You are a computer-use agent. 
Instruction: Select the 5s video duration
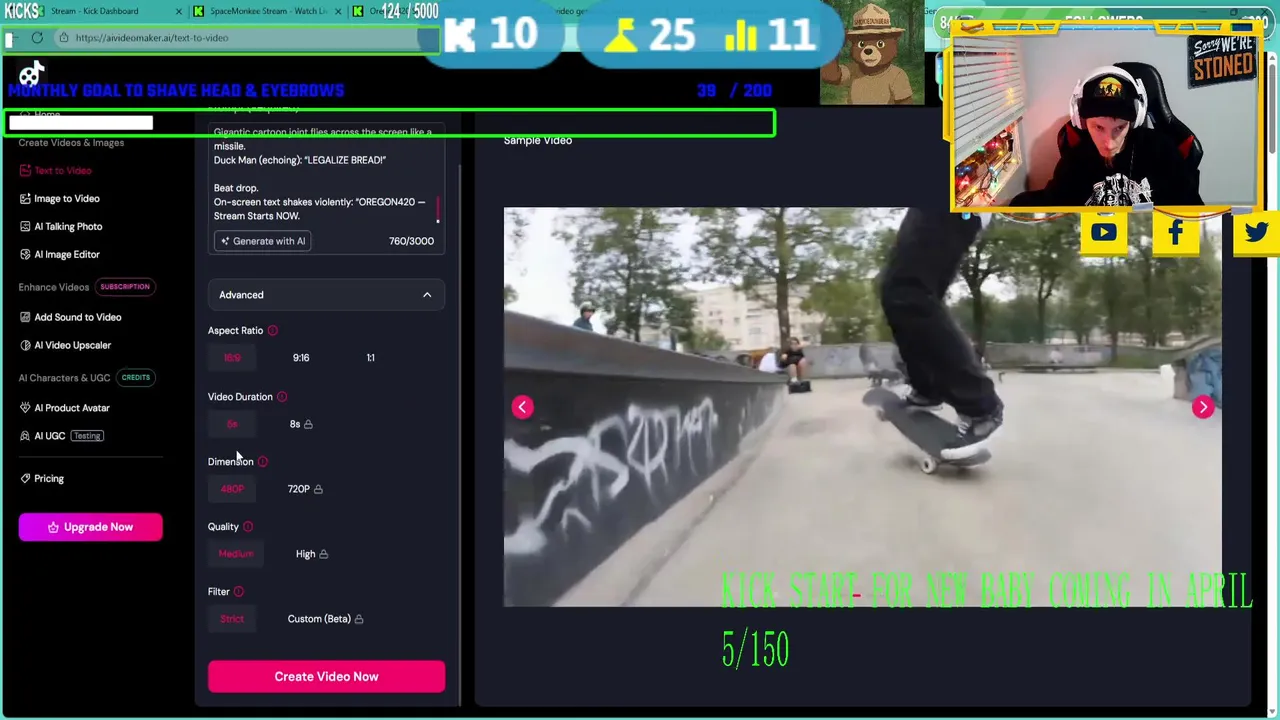point(232,424)
